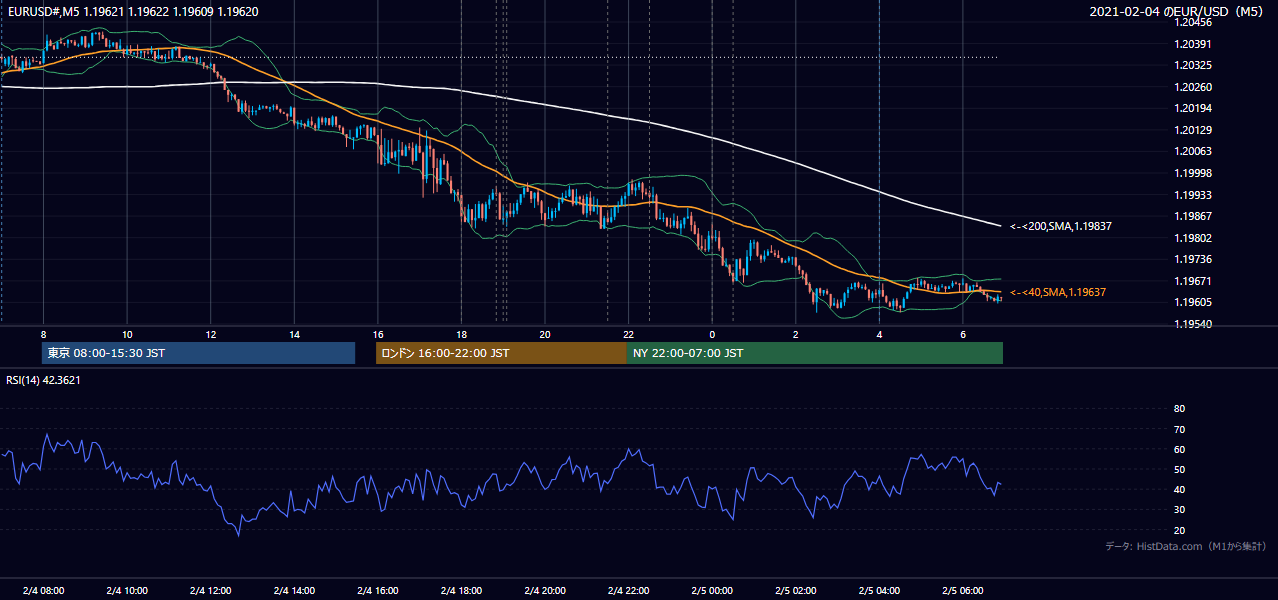Screen dimensions: 1278x600
Task: Click the 2/4 22:00 time label
Action: pyautogui.click(x=629, y=590)
